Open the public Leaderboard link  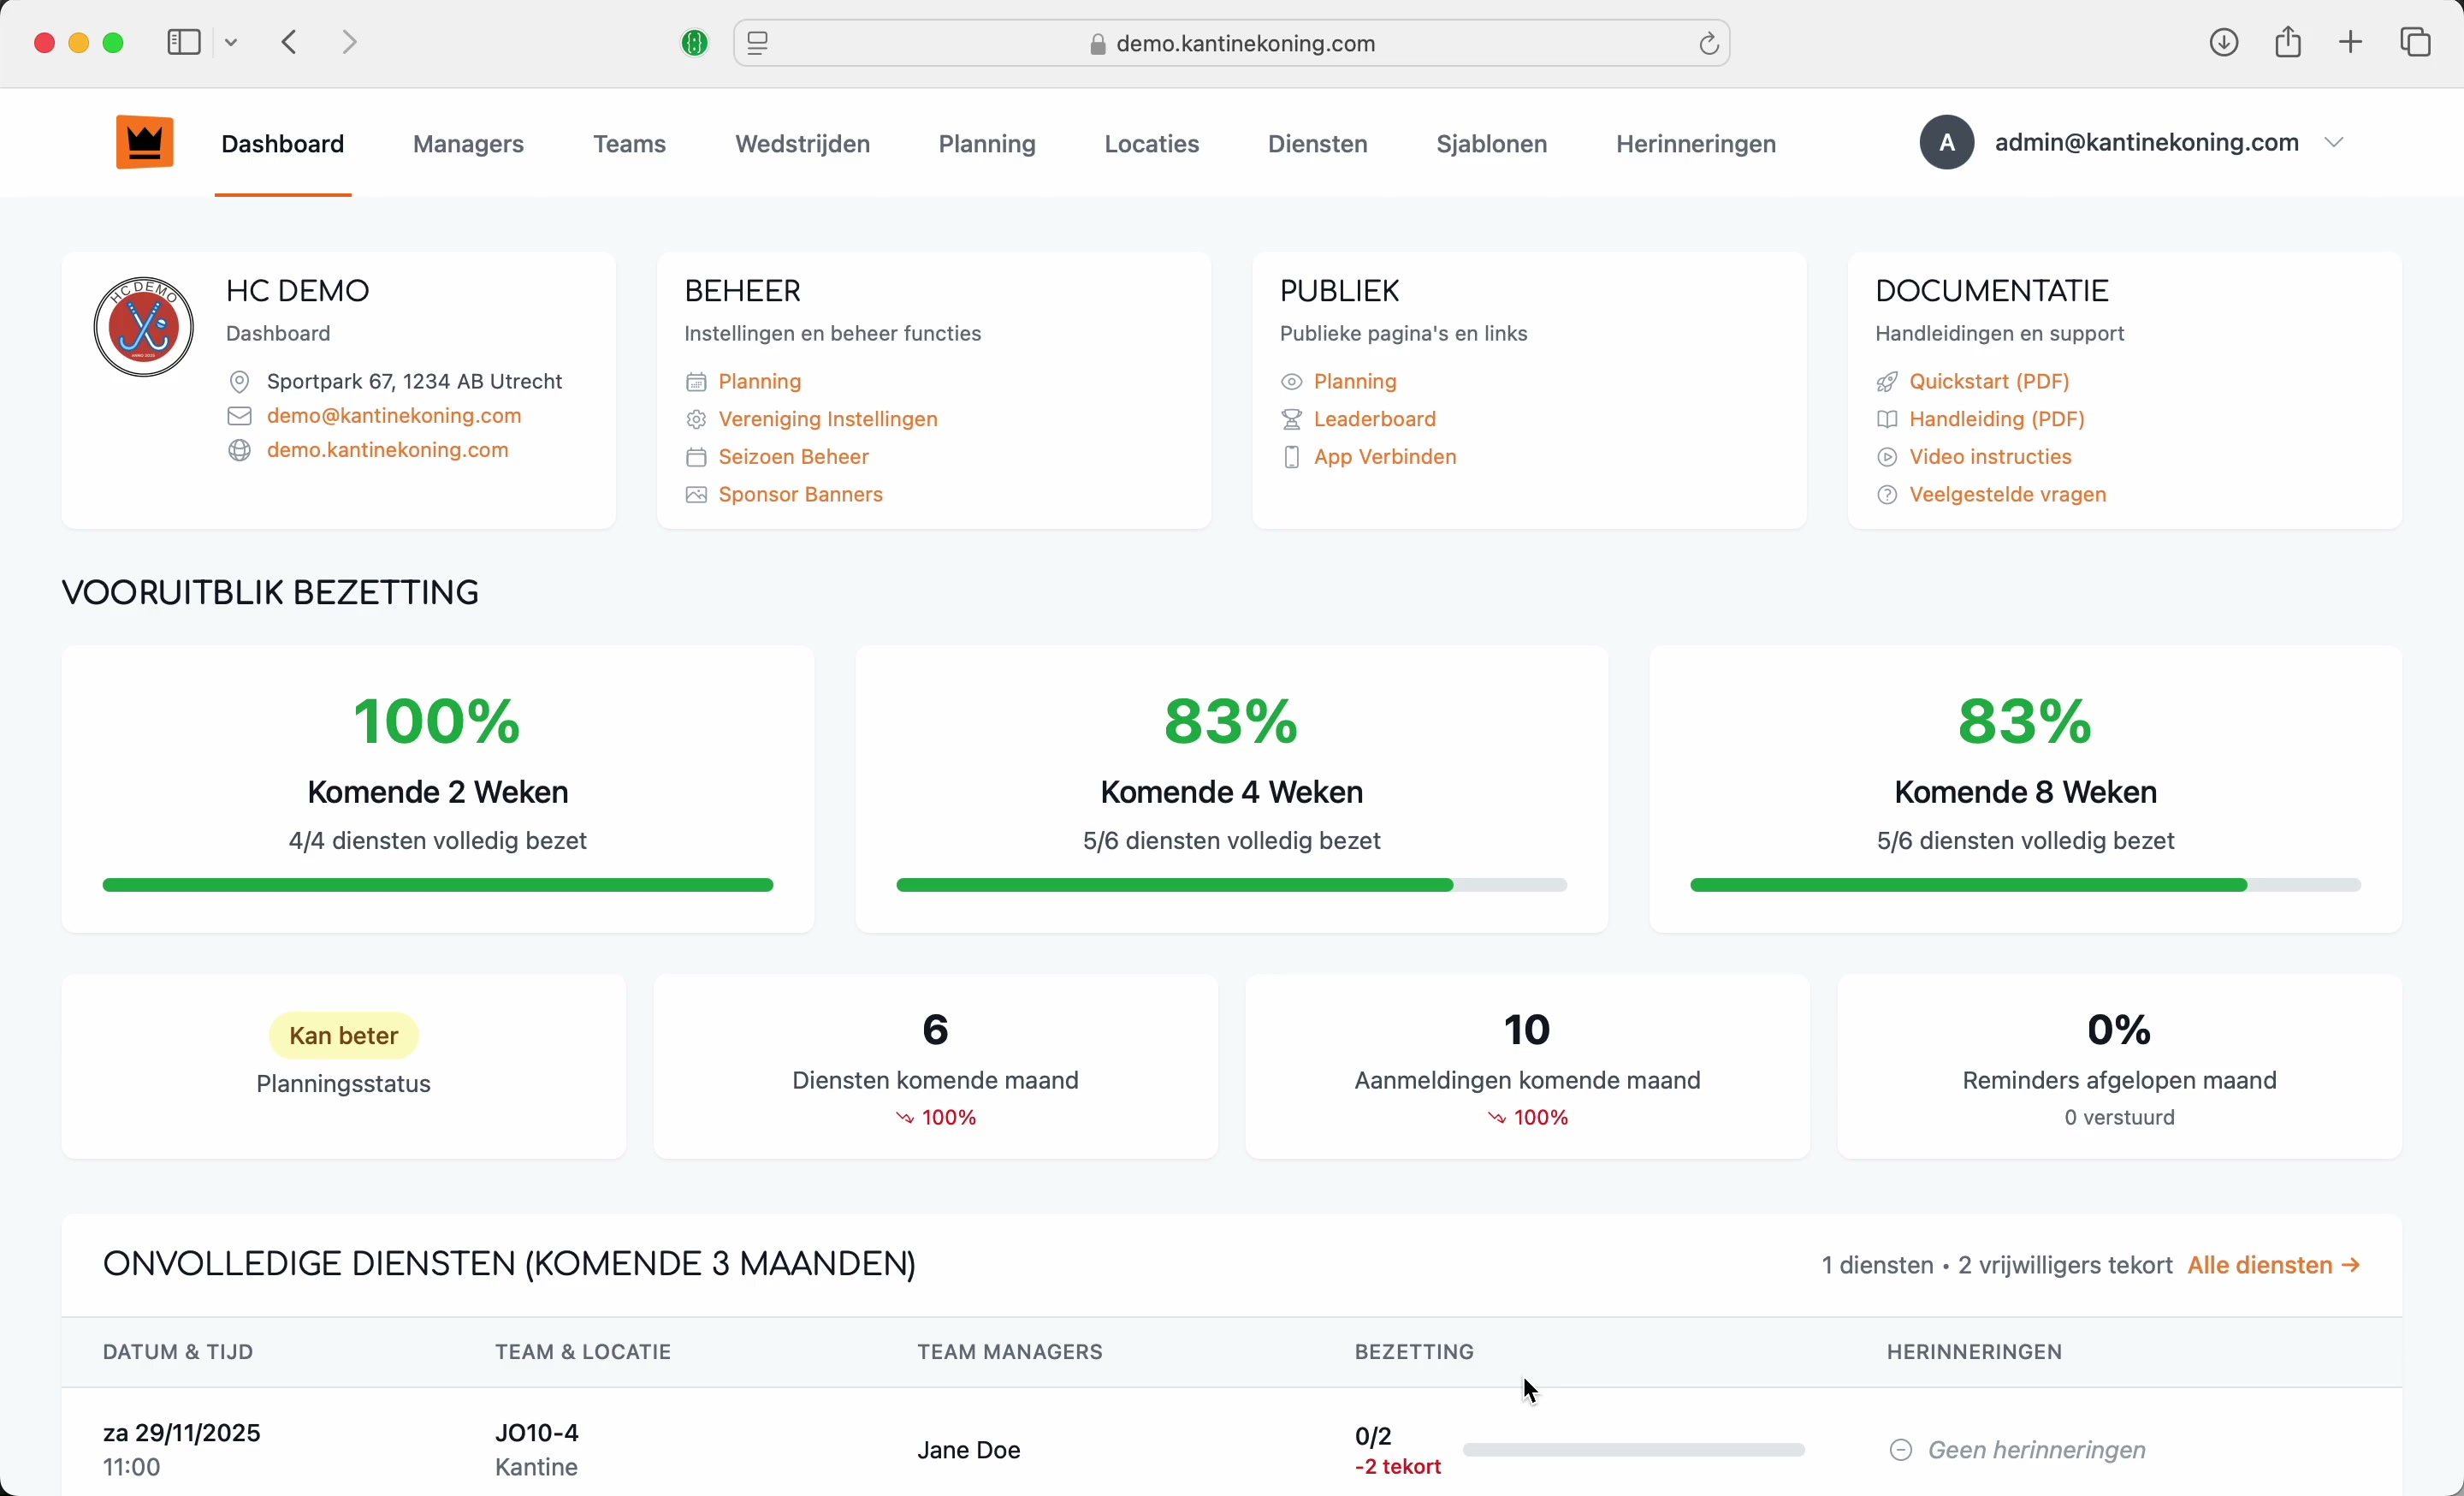(x=1374, y=419)
